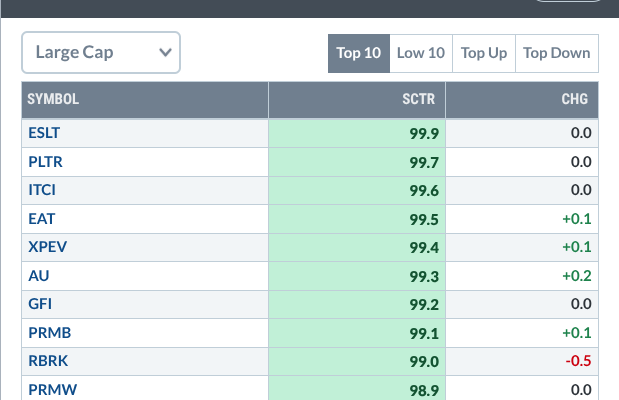Open the ESLT symbol link
The image size is (619, 400).
pyautogui.click(x=44, y=133)
